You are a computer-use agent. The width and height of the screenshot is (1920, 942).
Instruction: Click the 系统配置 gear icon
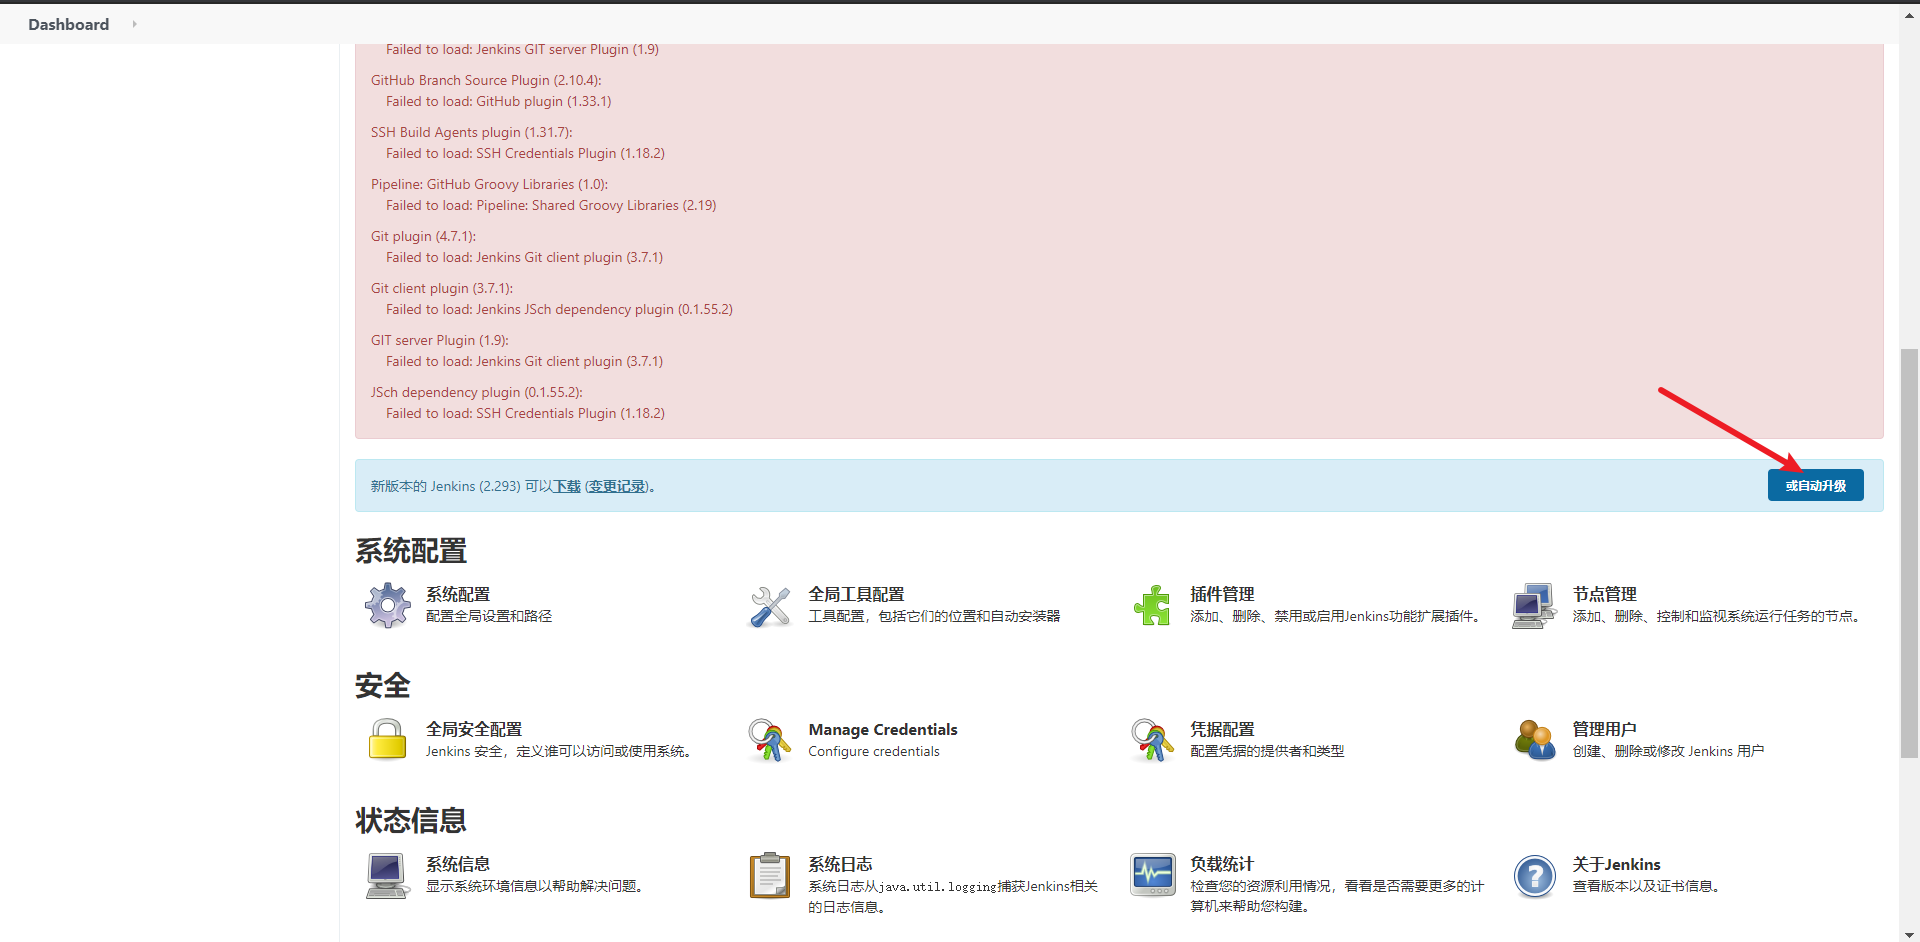coord(388,605)
